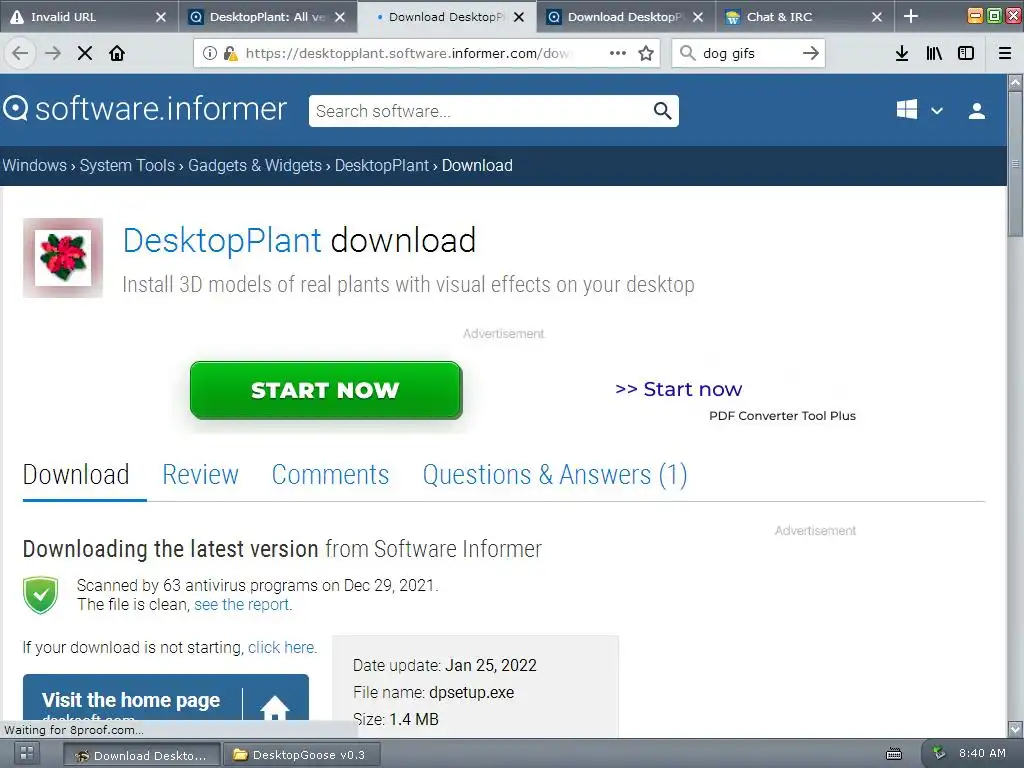Click the click here download link
Screen dimensions: 1024x768
pyautogui.click(x=281, y=648)
